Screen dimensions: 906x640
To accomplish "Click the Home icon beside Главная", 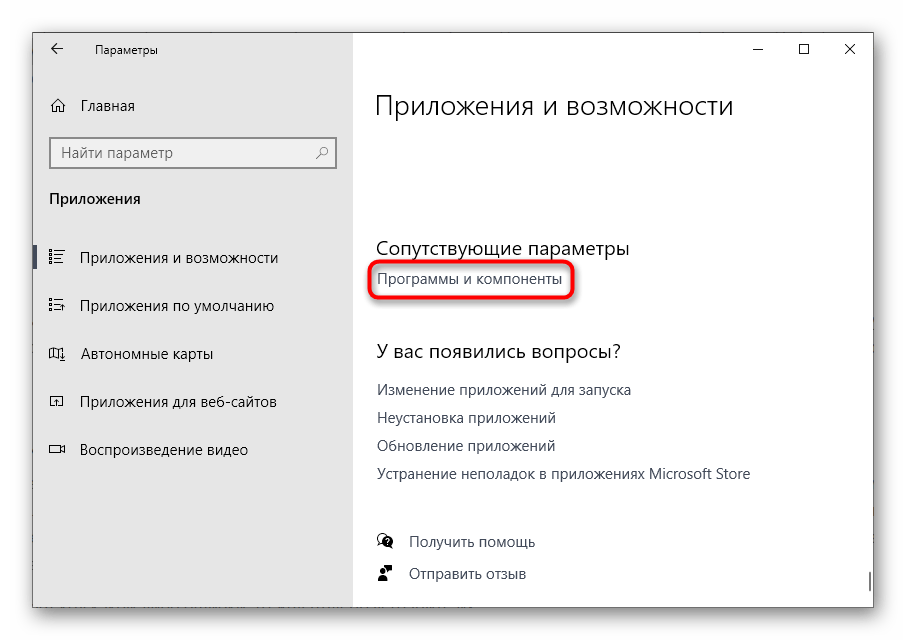I will click(x=58, y=106).
